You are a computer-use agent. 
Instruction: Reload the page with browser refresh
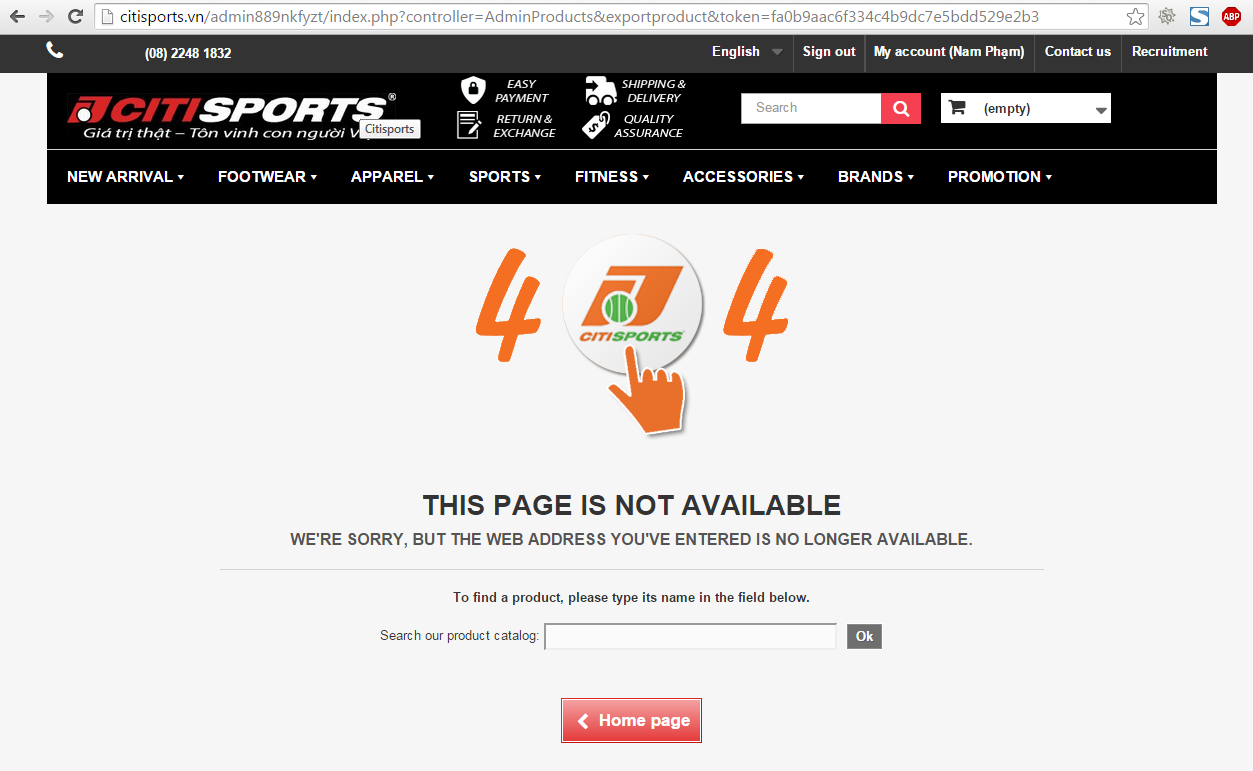point(75,17)
